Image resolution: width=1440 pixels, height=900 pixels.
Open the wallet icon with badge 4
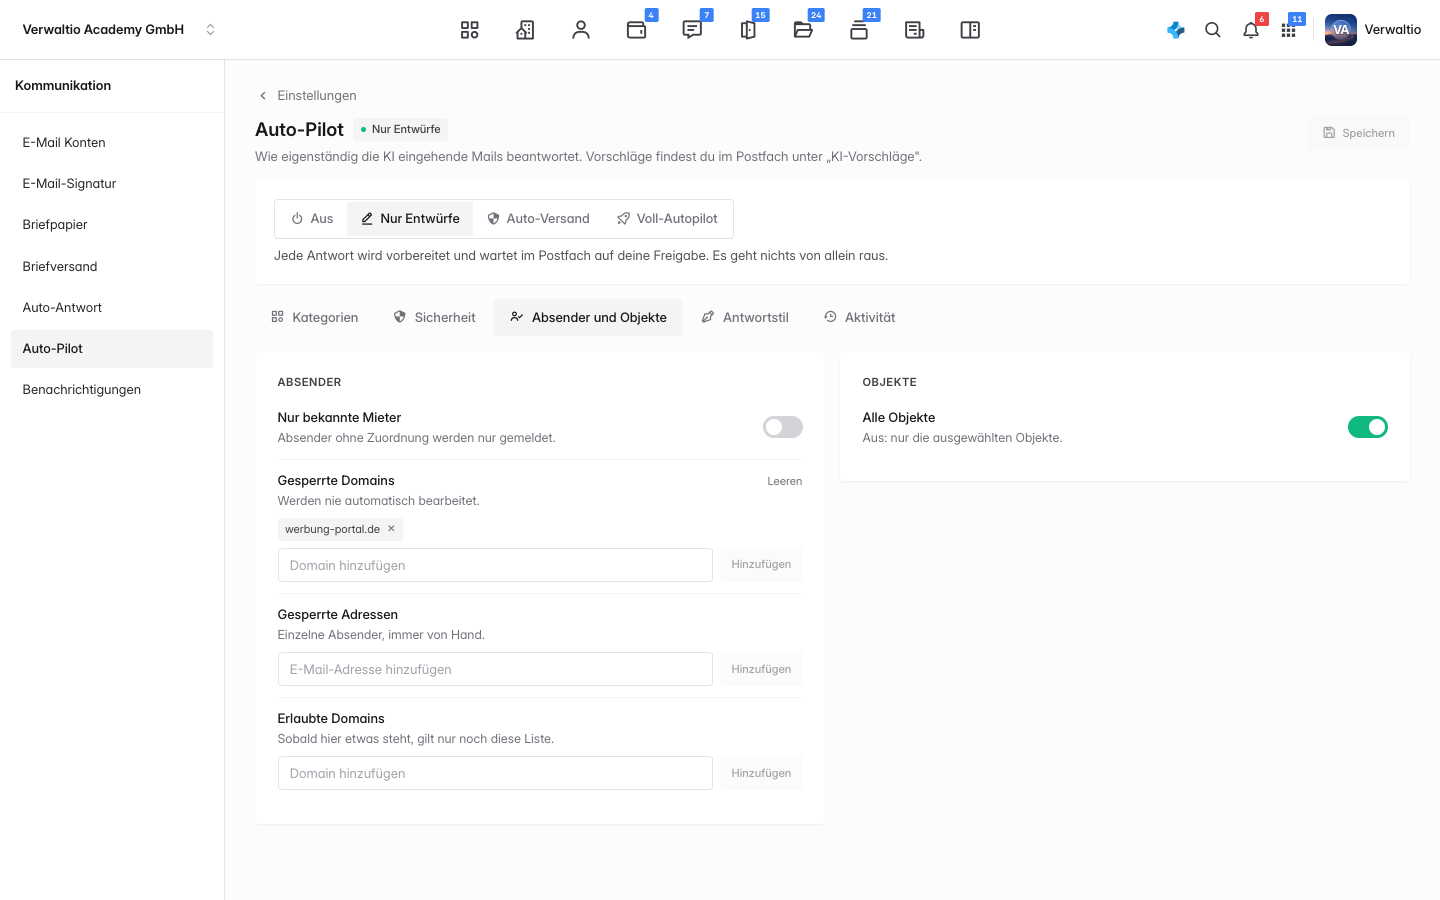click(x=637, y=30)
